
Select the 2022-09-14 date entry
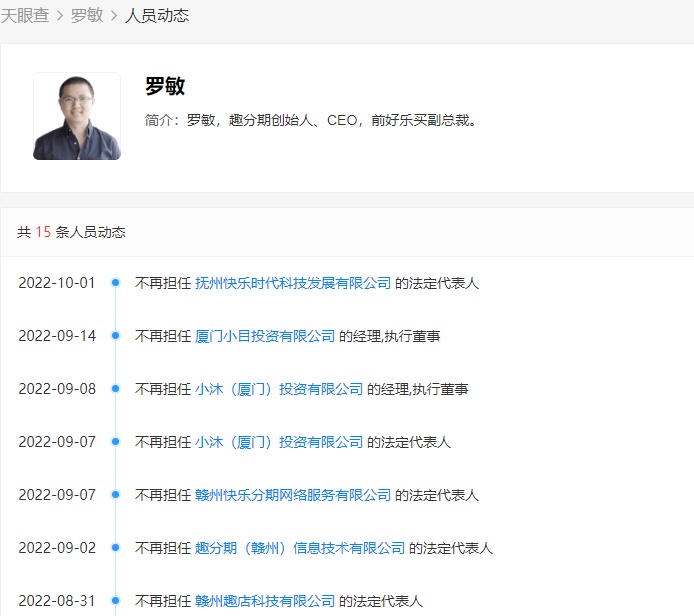tap(57, 336)
